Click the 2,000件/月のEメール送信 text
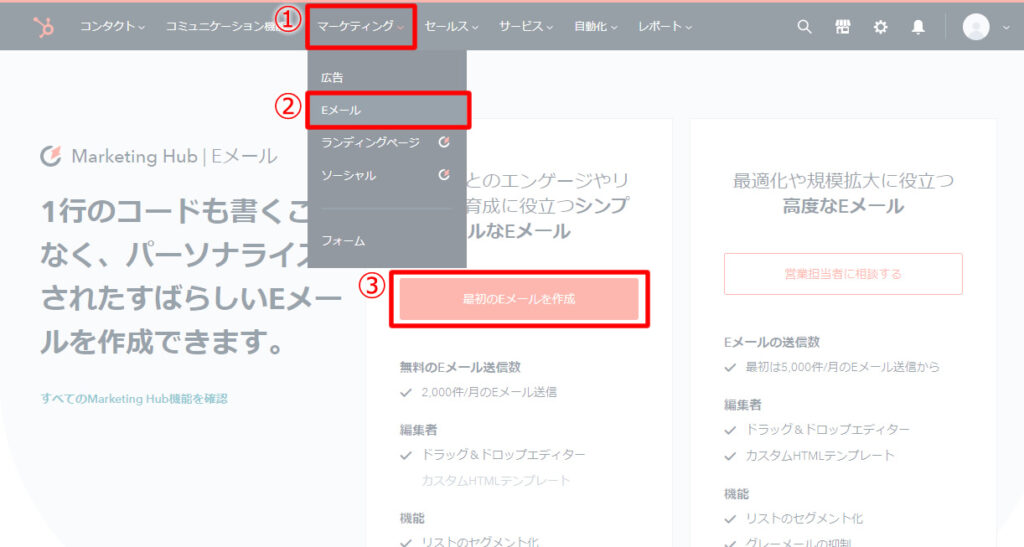 coord(489,392)
